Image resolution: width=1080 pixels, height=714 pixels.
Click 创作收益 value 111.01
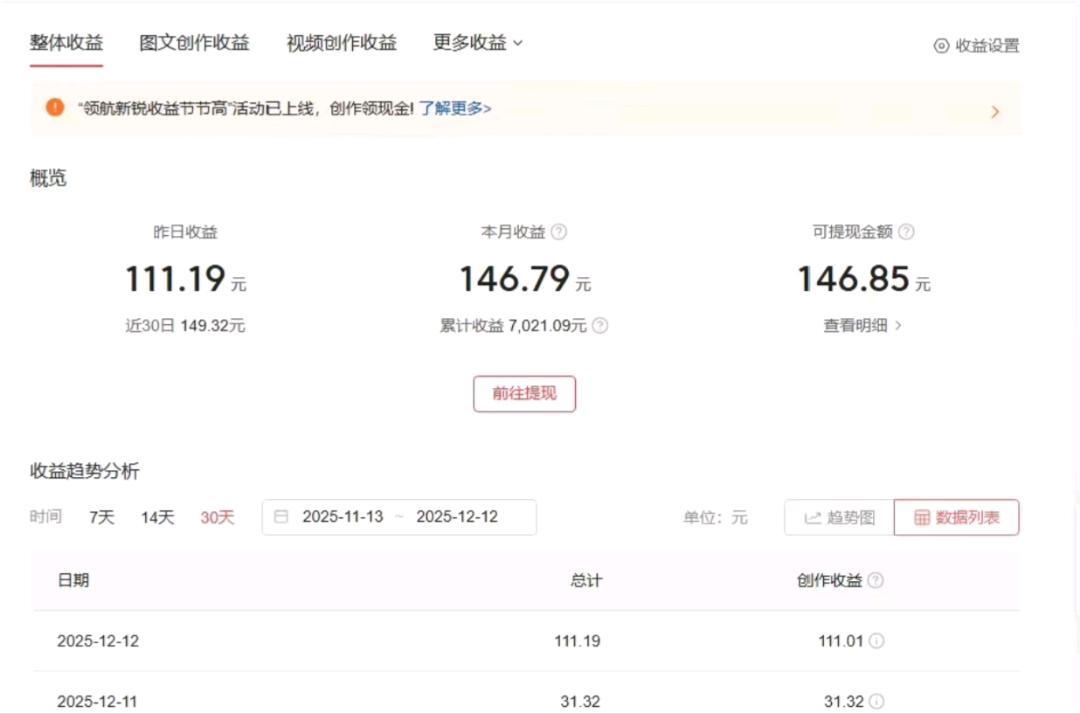tap(840, 641)
